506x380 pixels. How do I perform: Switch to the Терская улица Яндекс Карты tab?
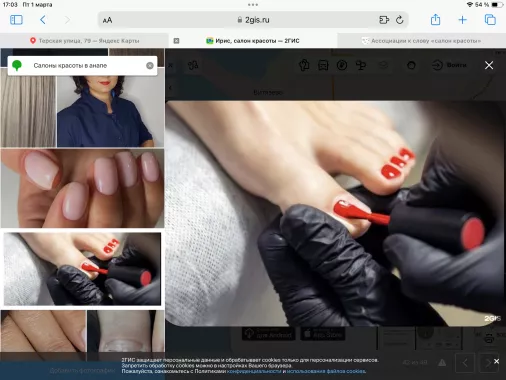tap(84, 41)
